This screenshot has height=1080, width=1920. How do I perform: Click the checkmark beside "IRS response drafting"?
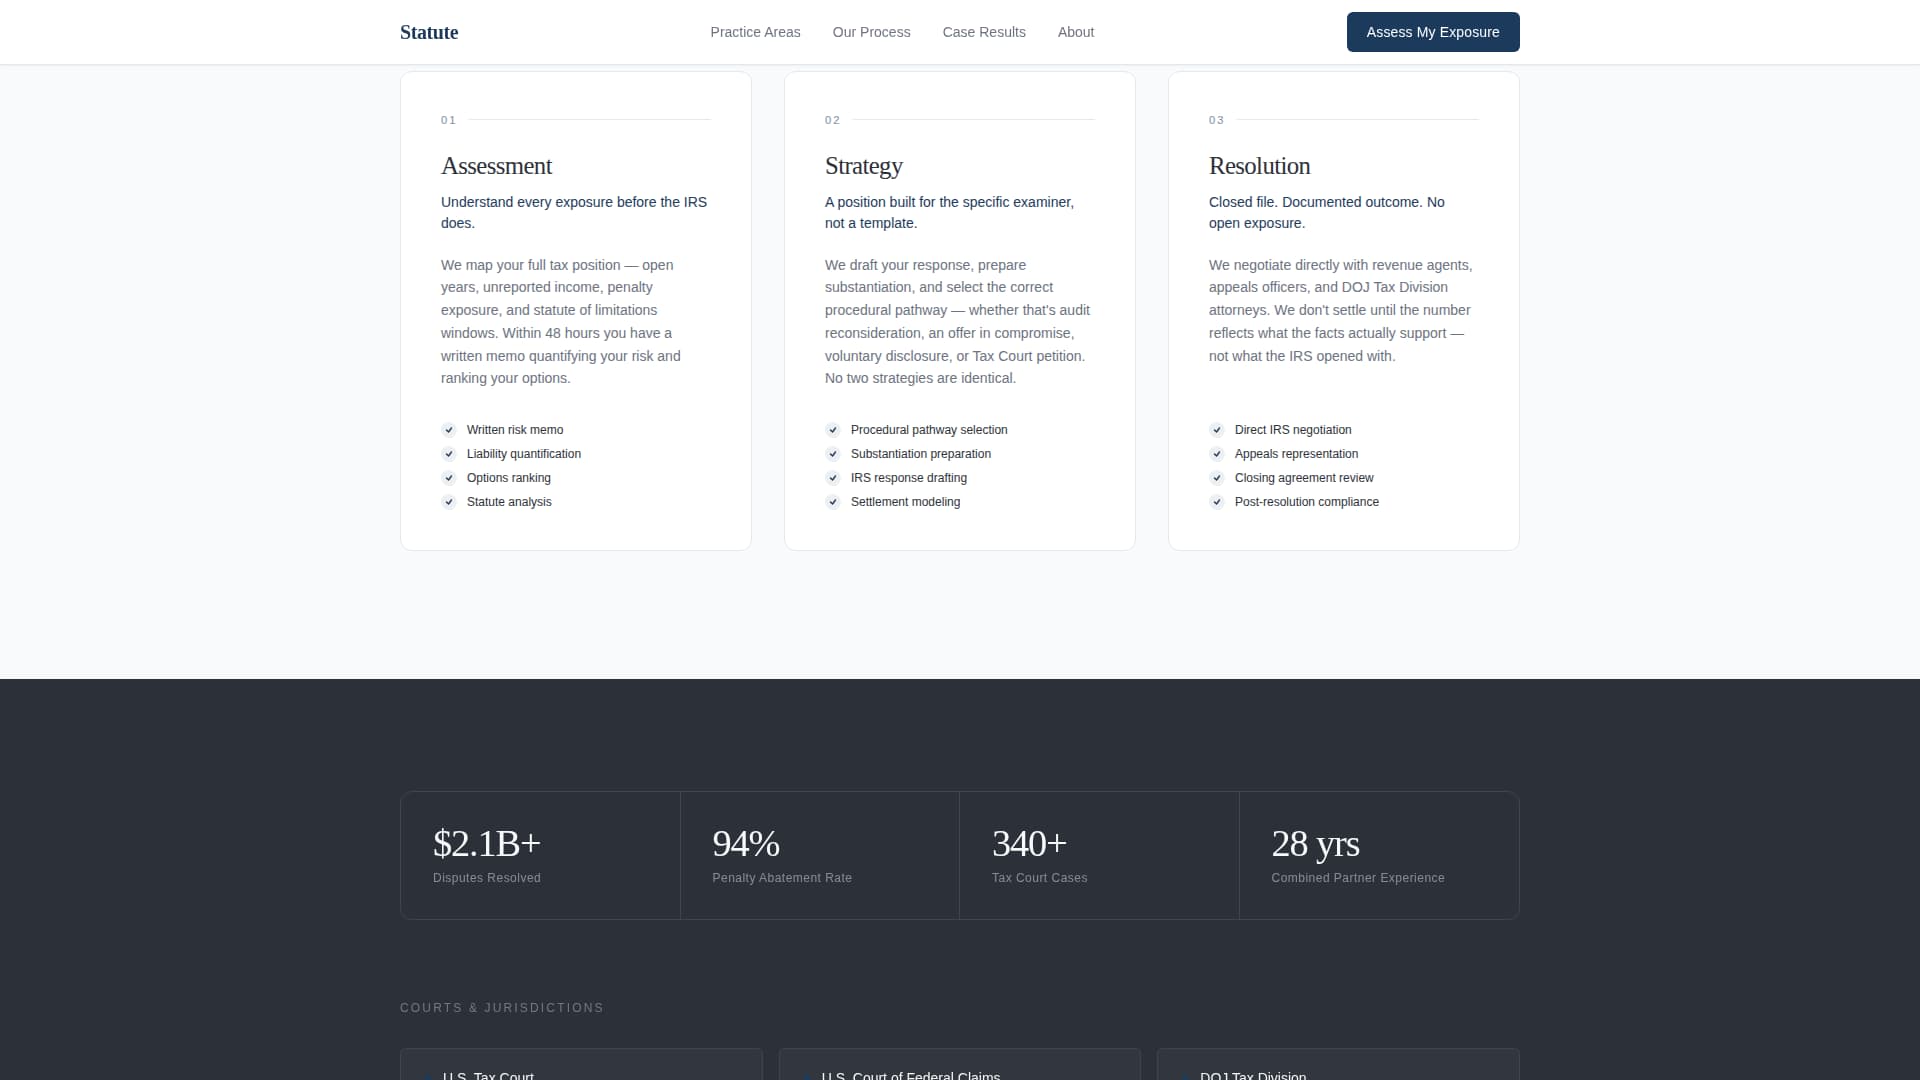[833, 478]
